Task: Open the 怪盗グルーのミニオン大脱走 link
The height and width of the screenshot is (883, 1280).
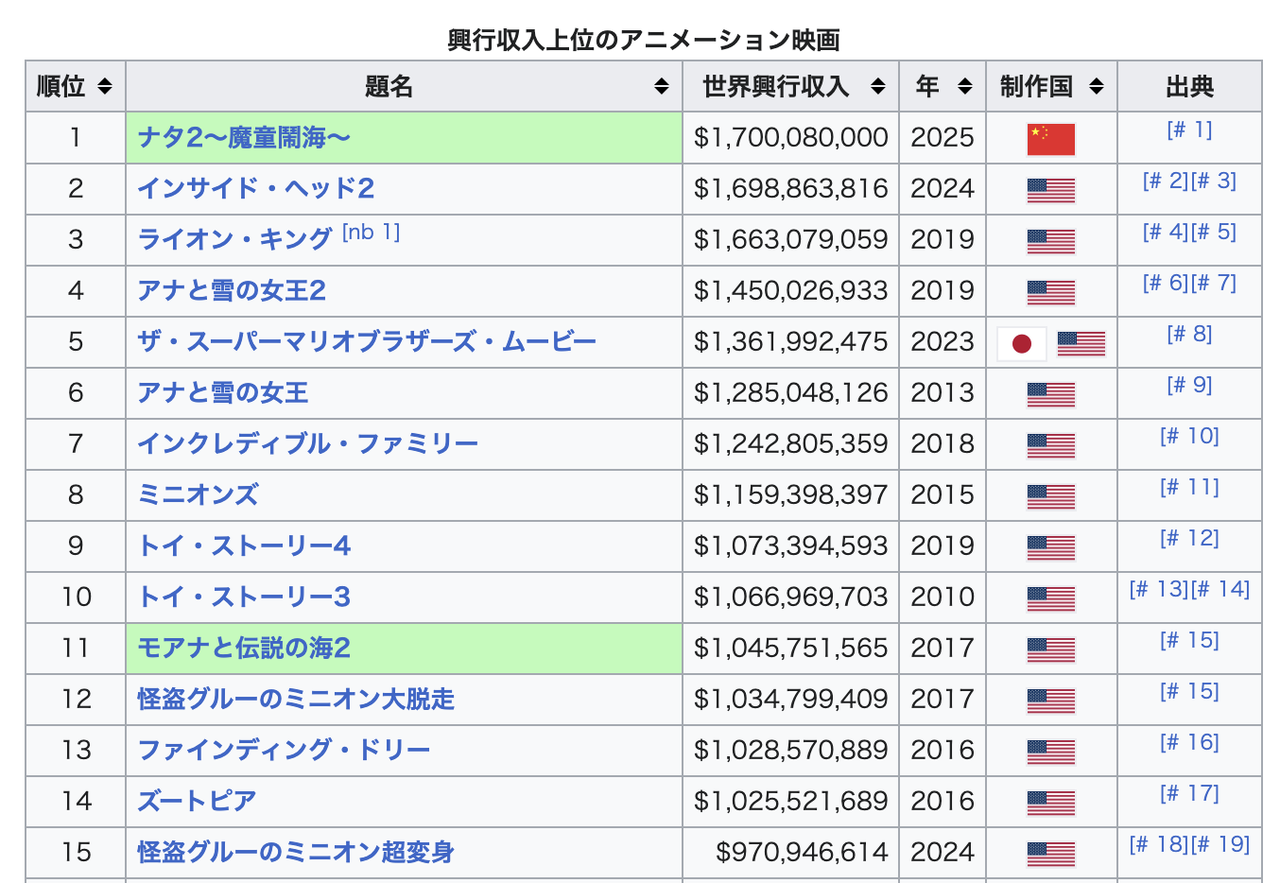Action: click(x=296, y=698)
